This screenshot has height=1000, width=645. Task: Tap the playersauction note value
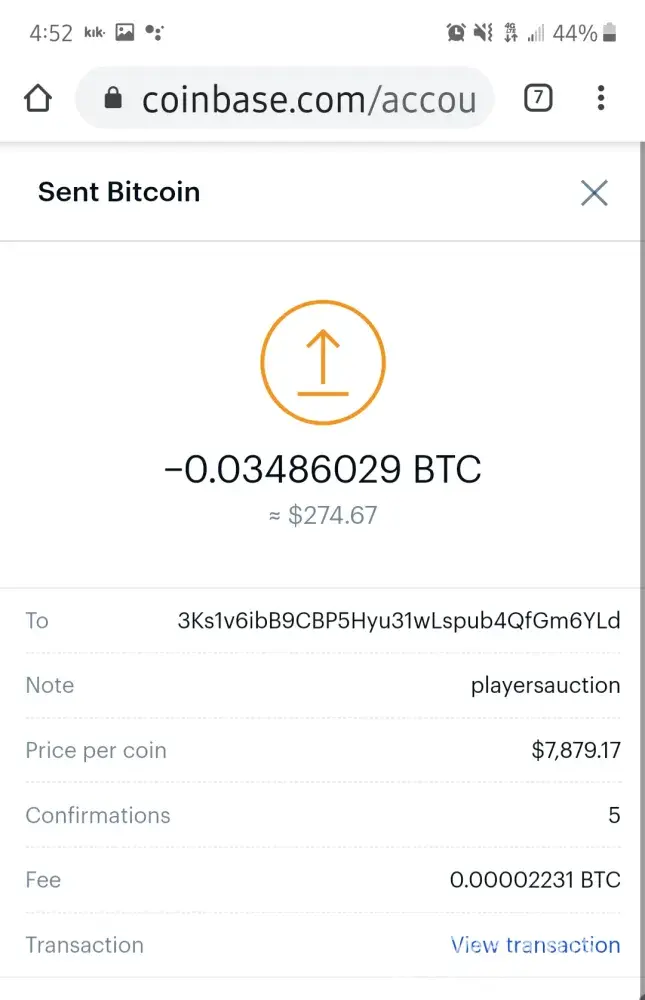[545, 686]
